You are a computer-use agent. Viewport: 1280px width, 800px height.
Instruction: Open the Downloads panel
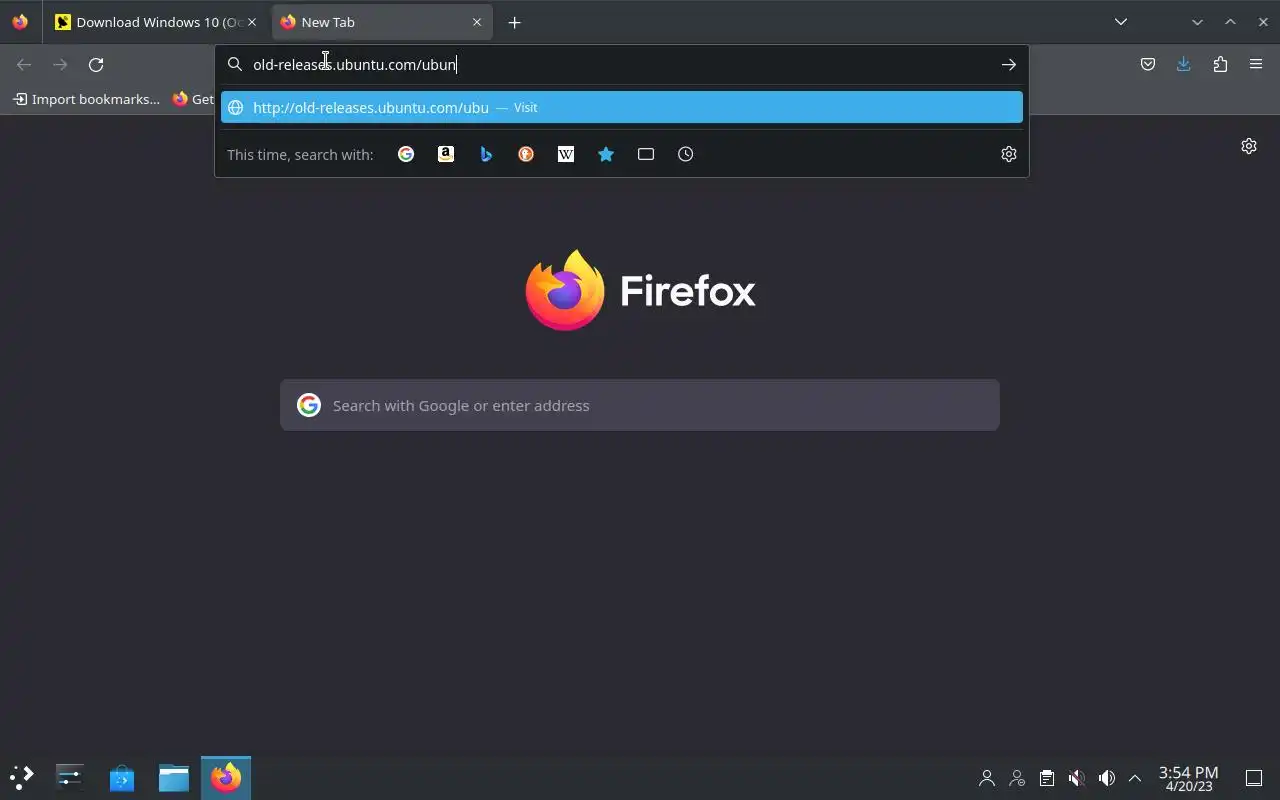click(x=1184, y=65)
